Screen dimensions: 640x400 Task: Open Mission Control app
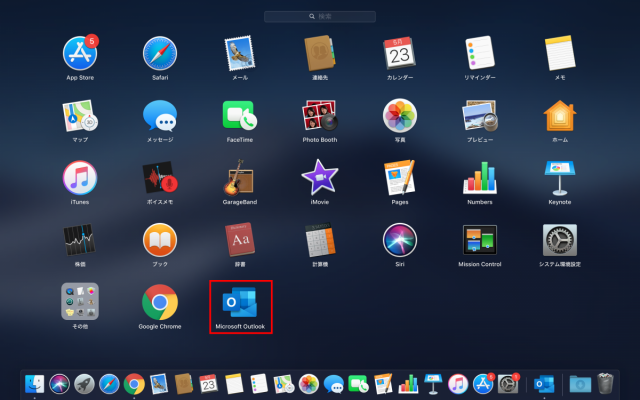(x=480, y=240)
